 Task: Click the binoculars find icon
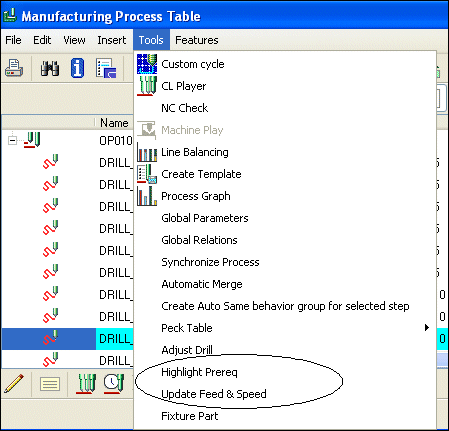pos(50,68)
